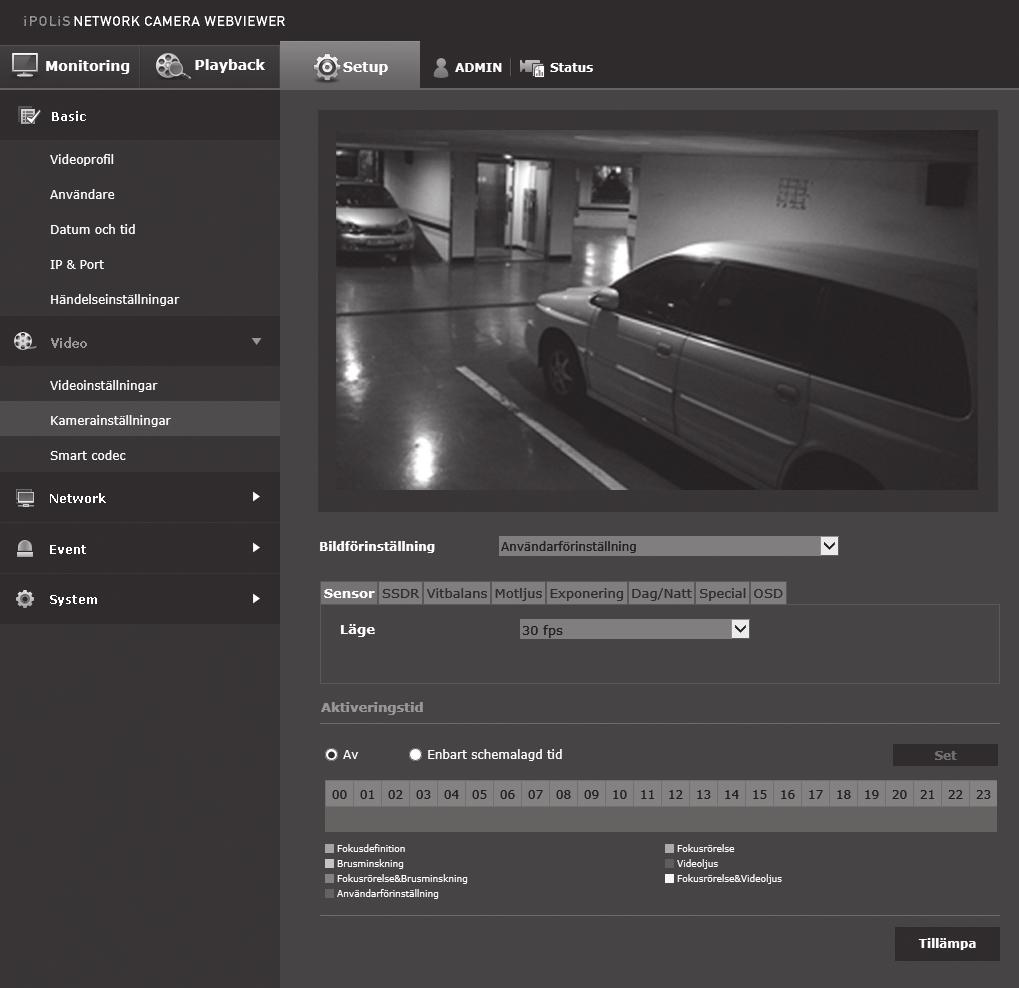1019x988 pixels.
Task: Expand the Event section arrow
Action: point(256,548)
